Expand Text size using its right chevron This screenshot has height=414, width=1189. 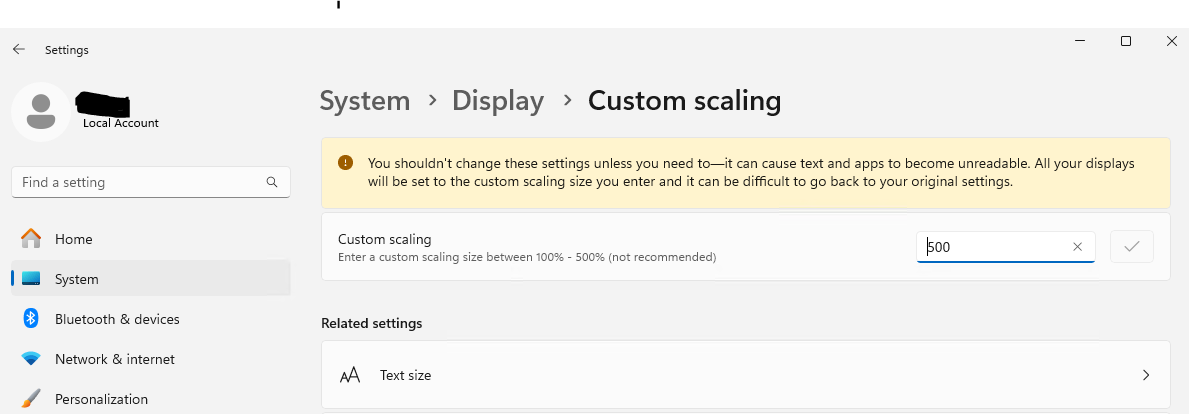point(1147,375)
